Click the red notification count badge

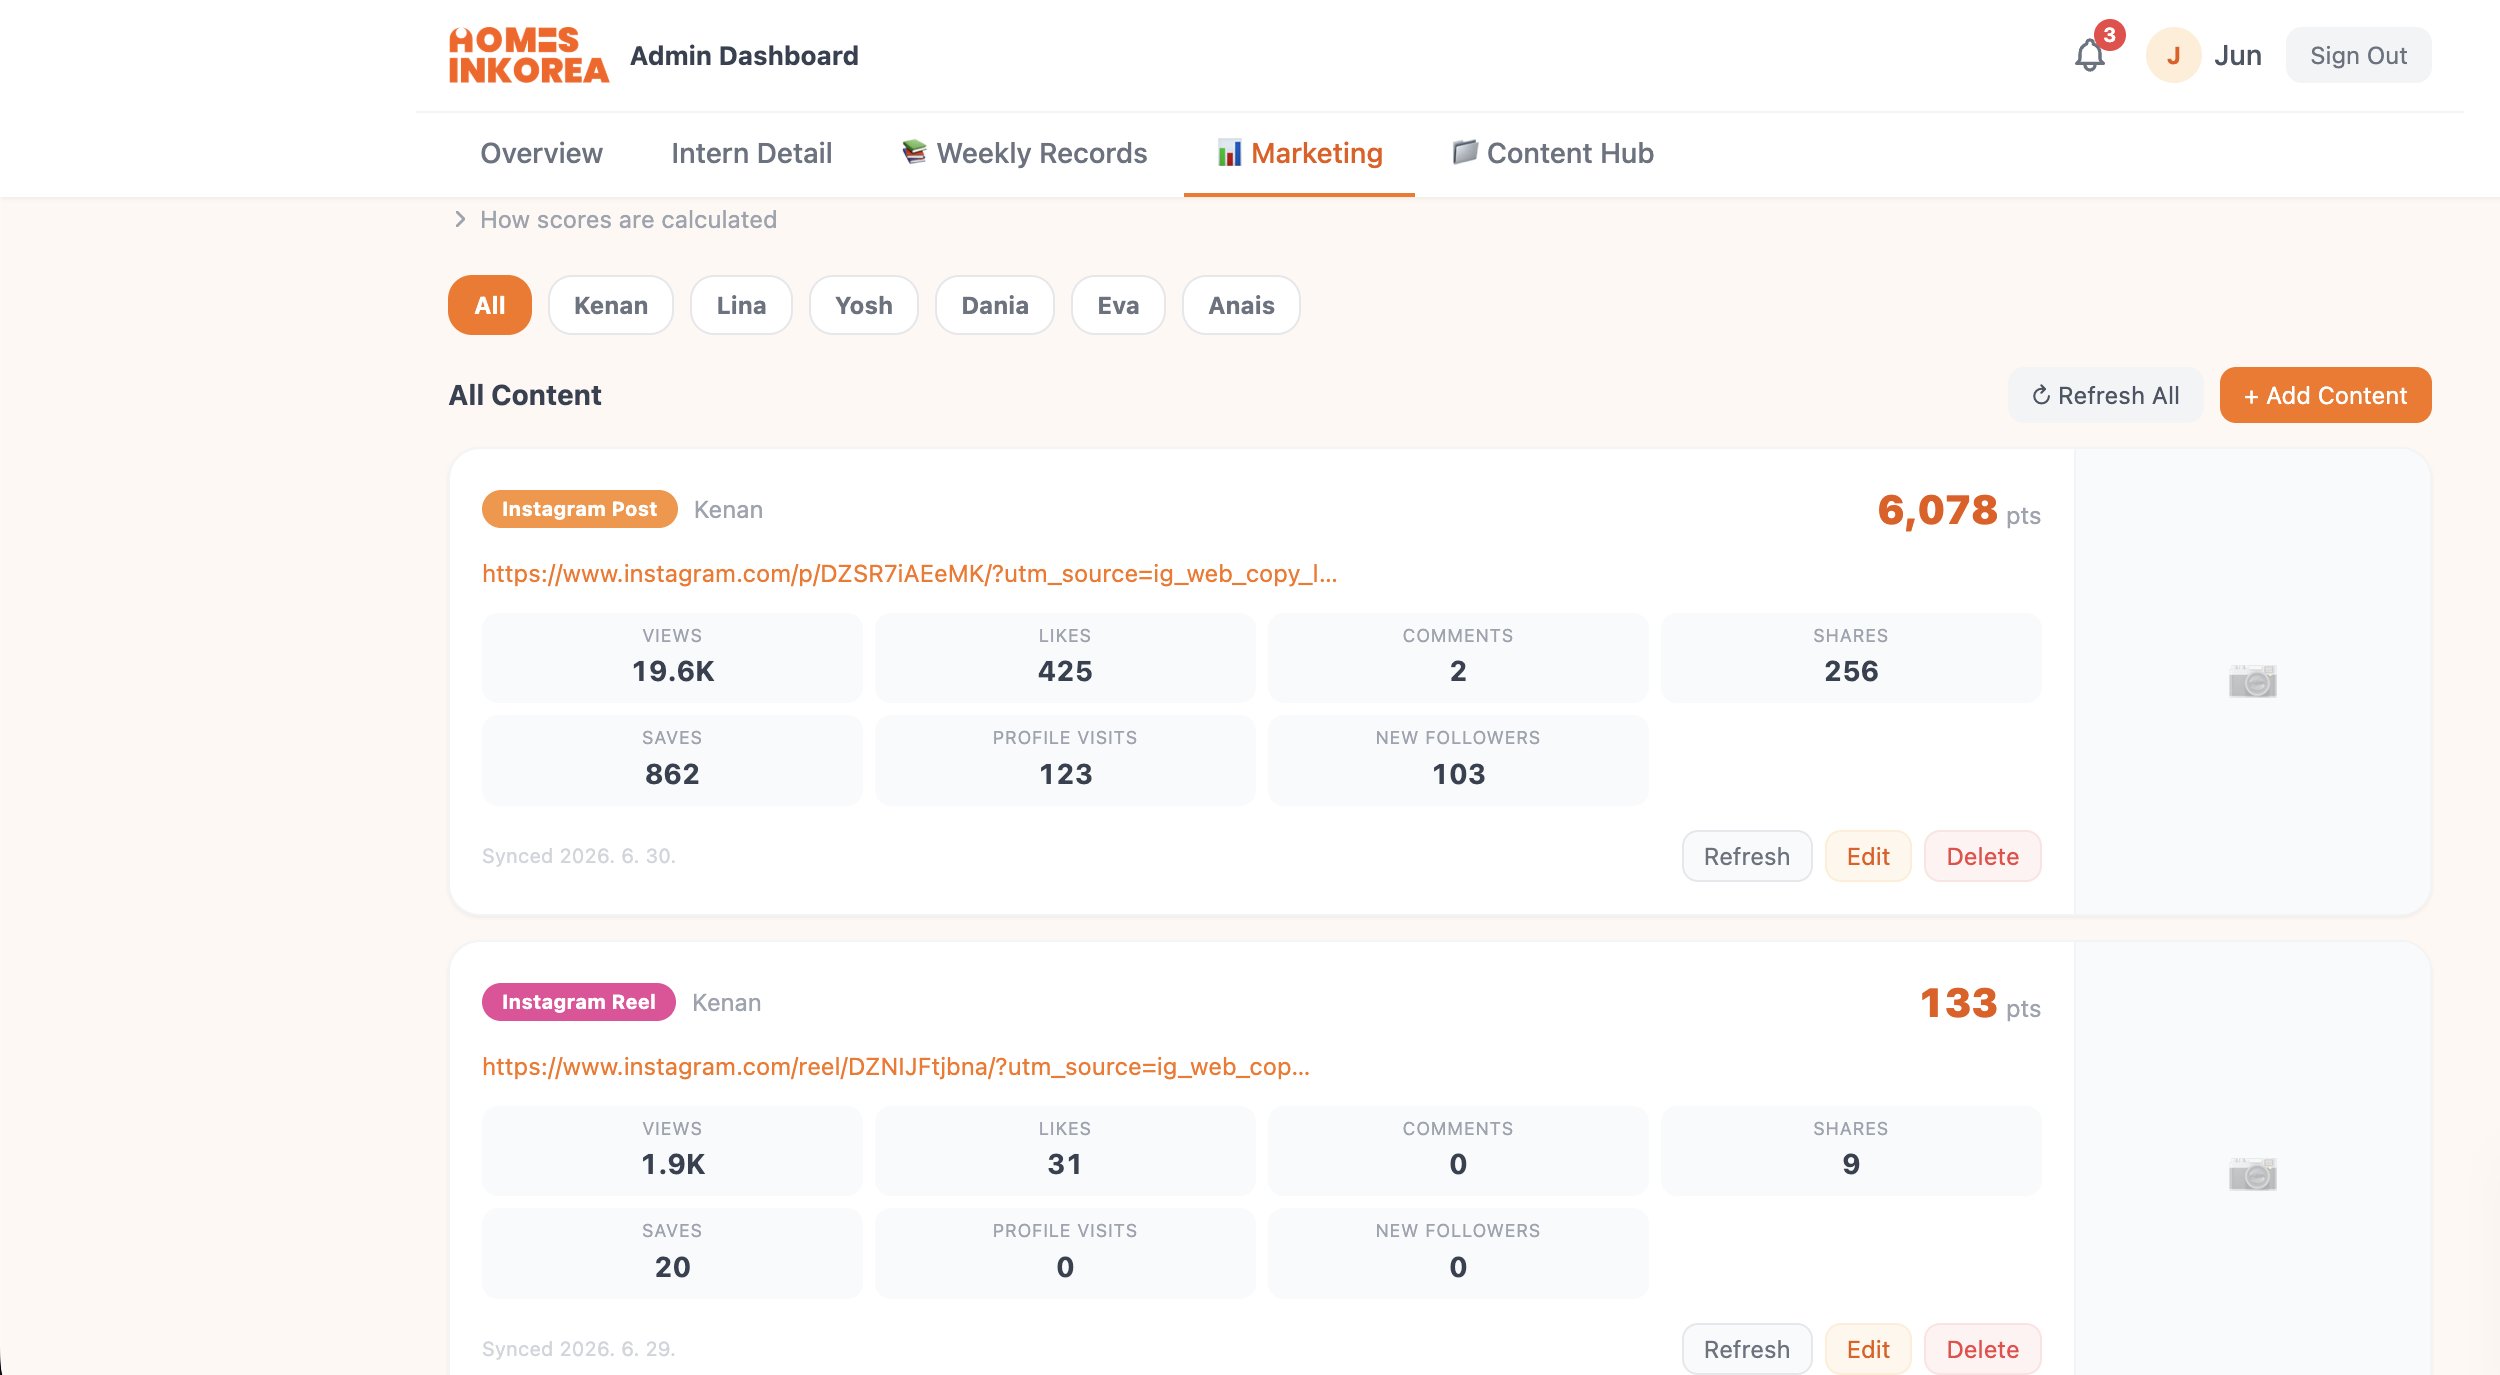click(x=2109, y=35)
